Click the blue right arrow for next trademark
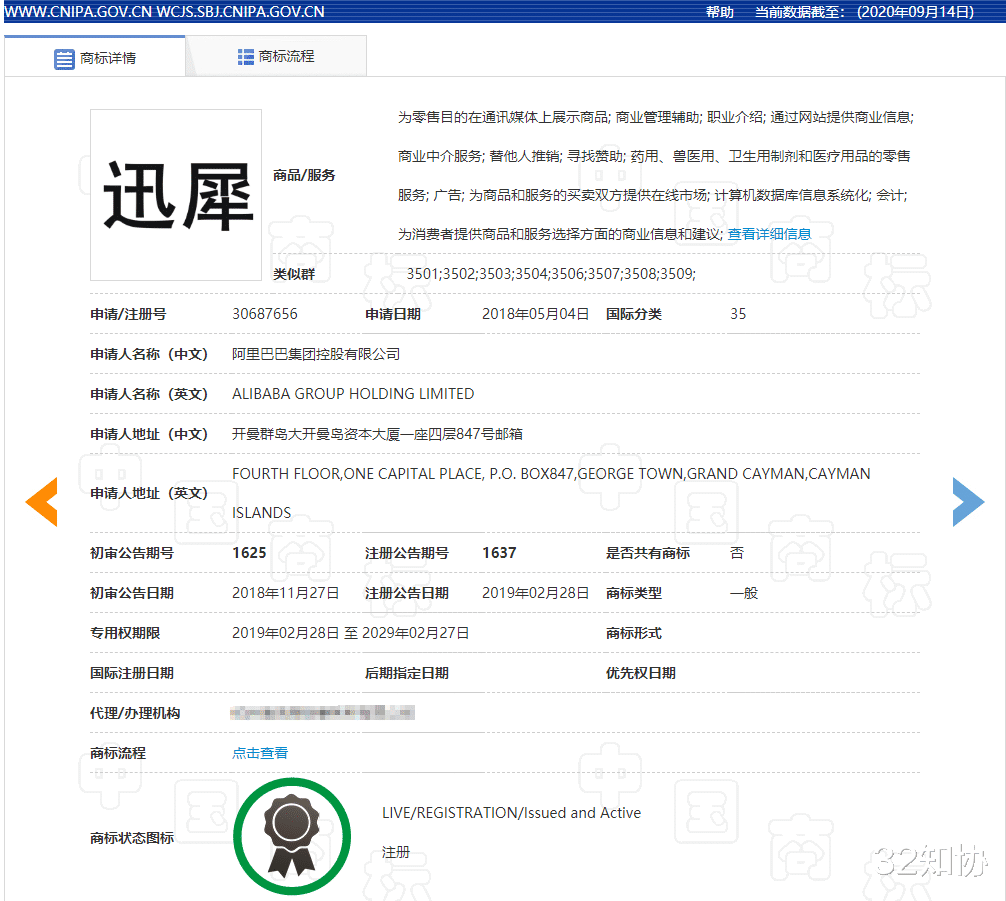The height and width of the screenshot is (901, 1006). tap(967, 501)
